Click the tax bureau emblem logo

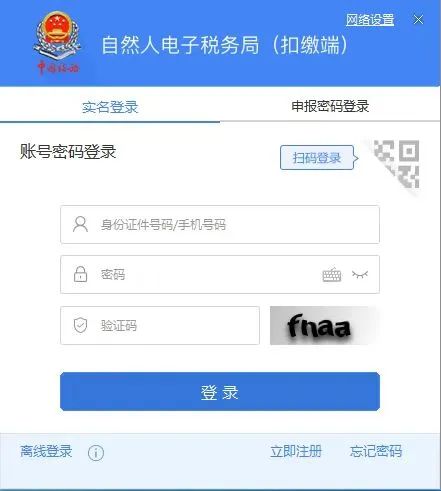[x=57, y=43]
